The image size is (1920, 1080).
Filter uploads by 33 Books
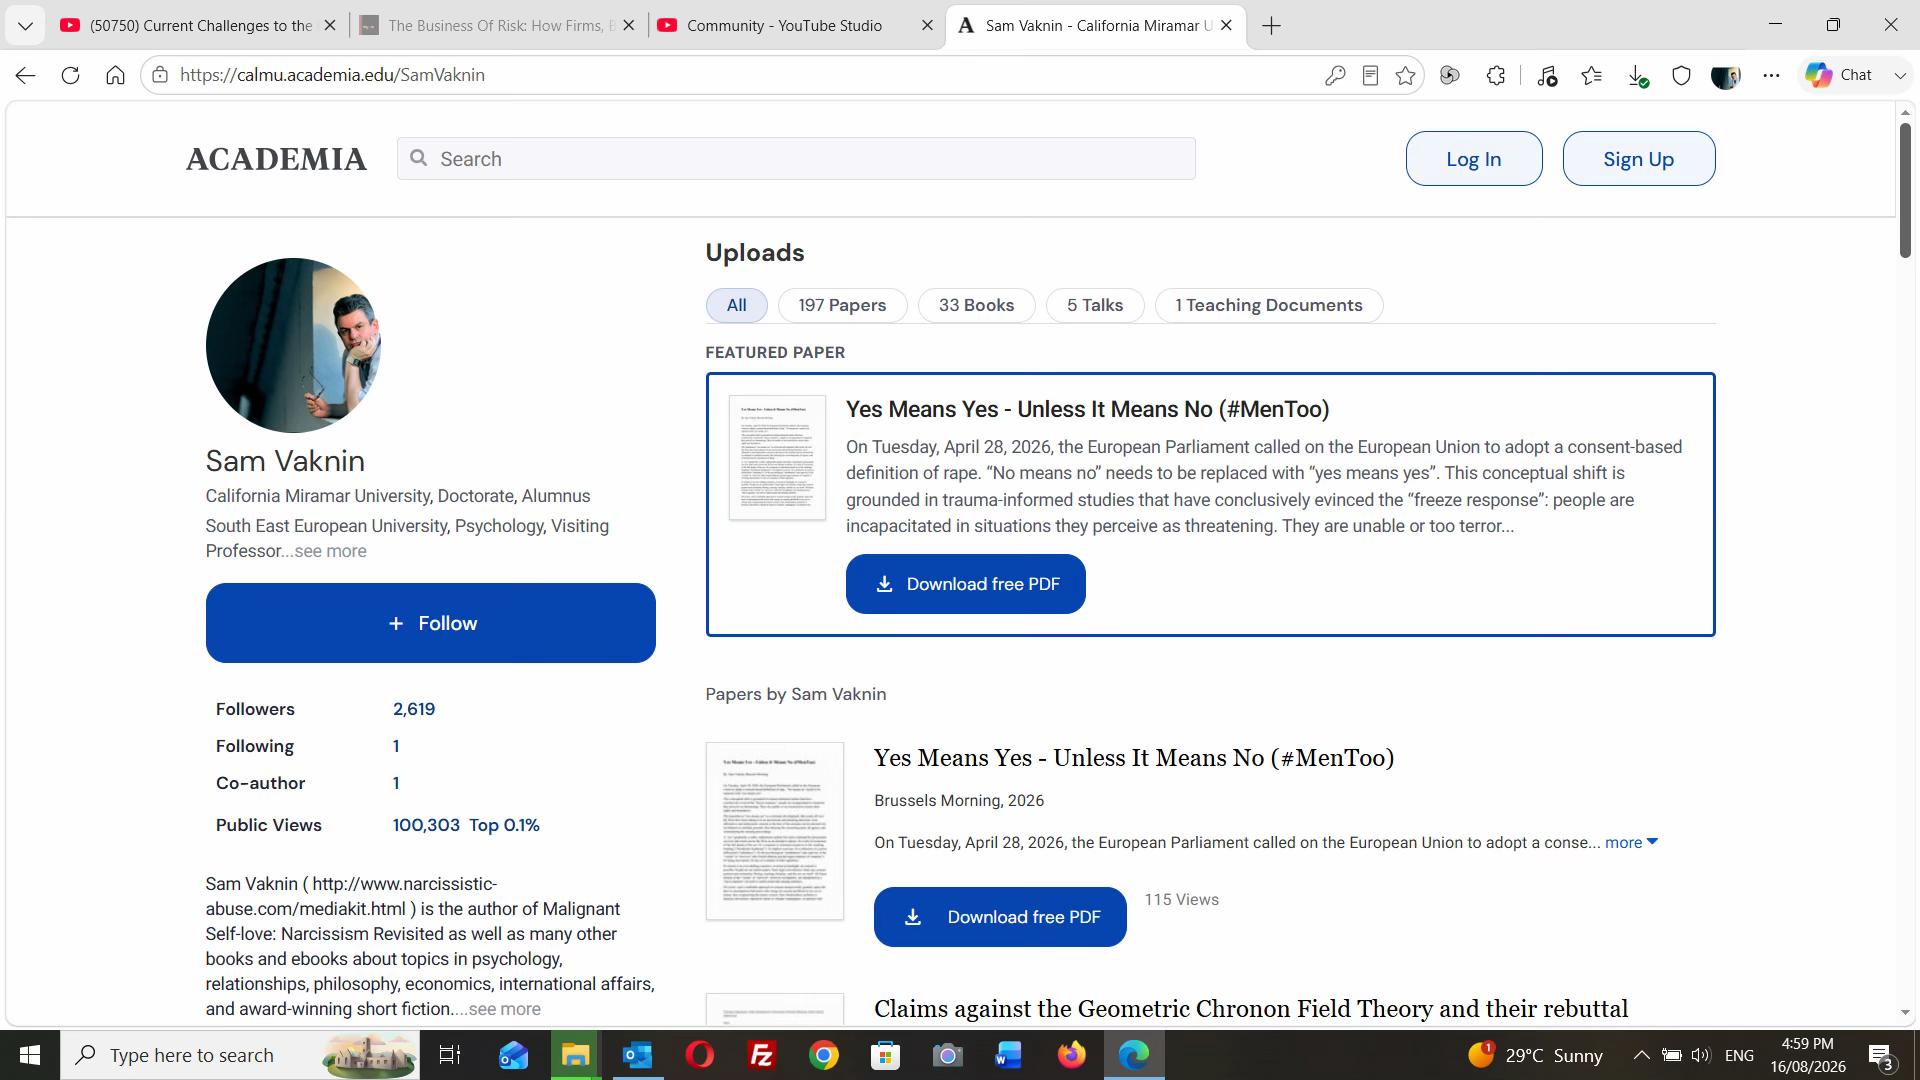(x=976, y=305)
